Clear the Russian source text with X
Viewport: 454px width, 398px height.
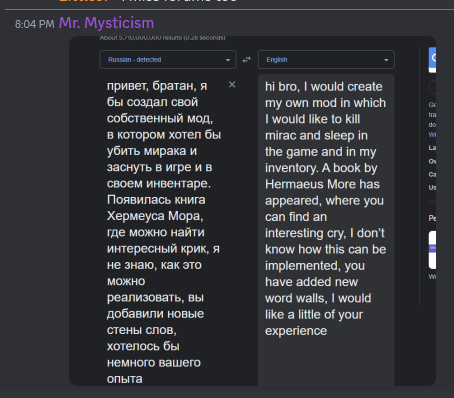pyautogui.click(x=232, y=85)
